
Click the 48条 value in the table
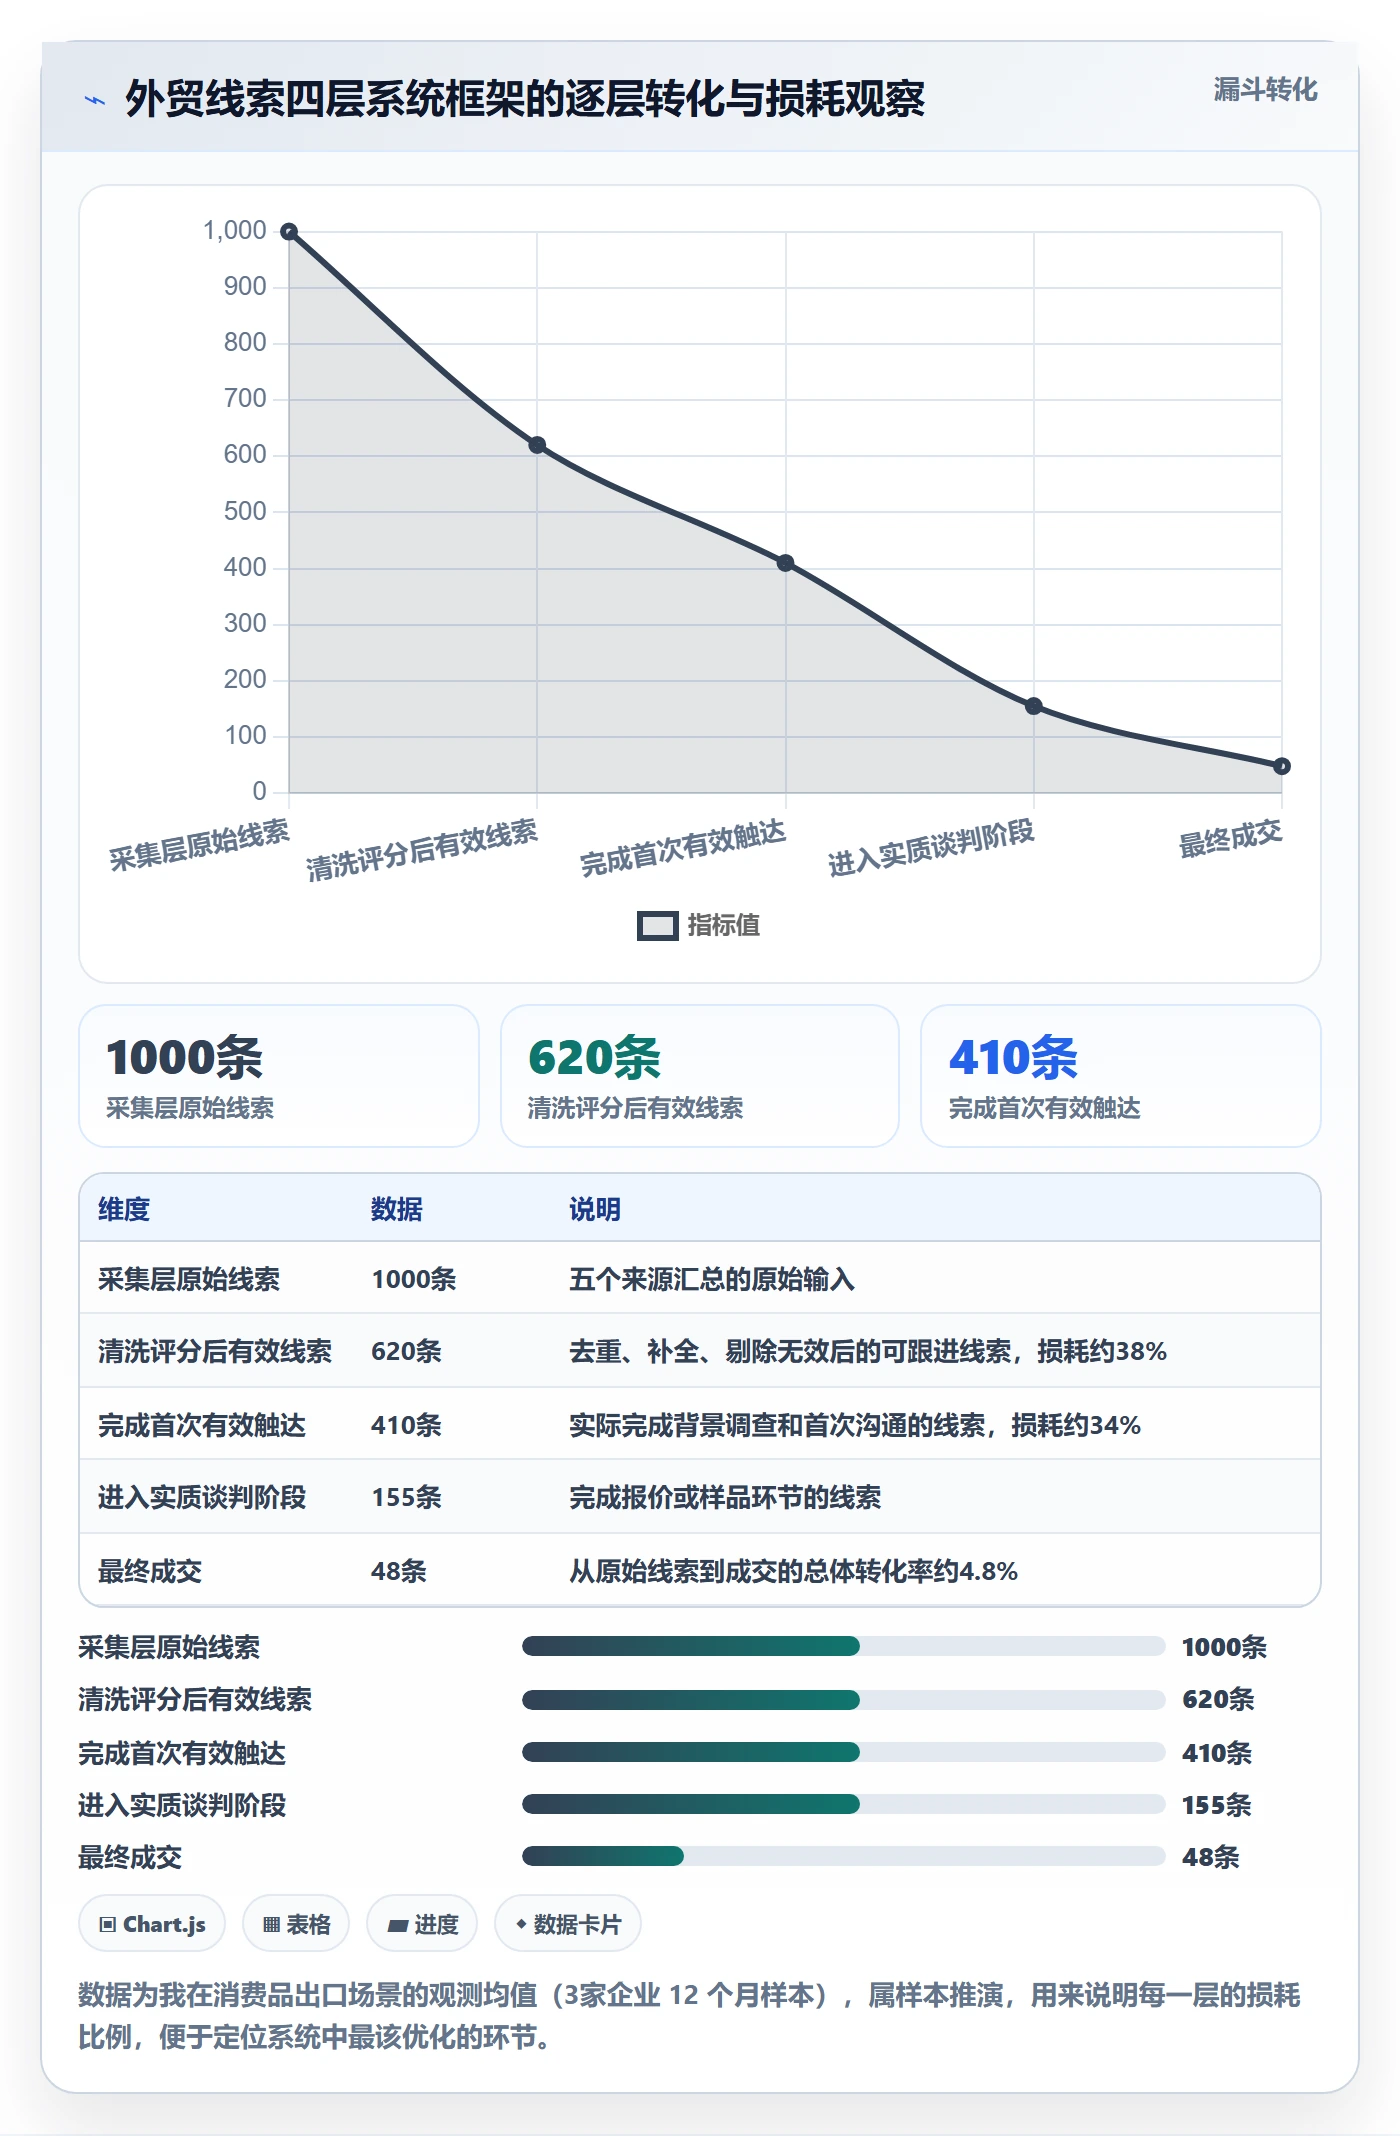398,1572
